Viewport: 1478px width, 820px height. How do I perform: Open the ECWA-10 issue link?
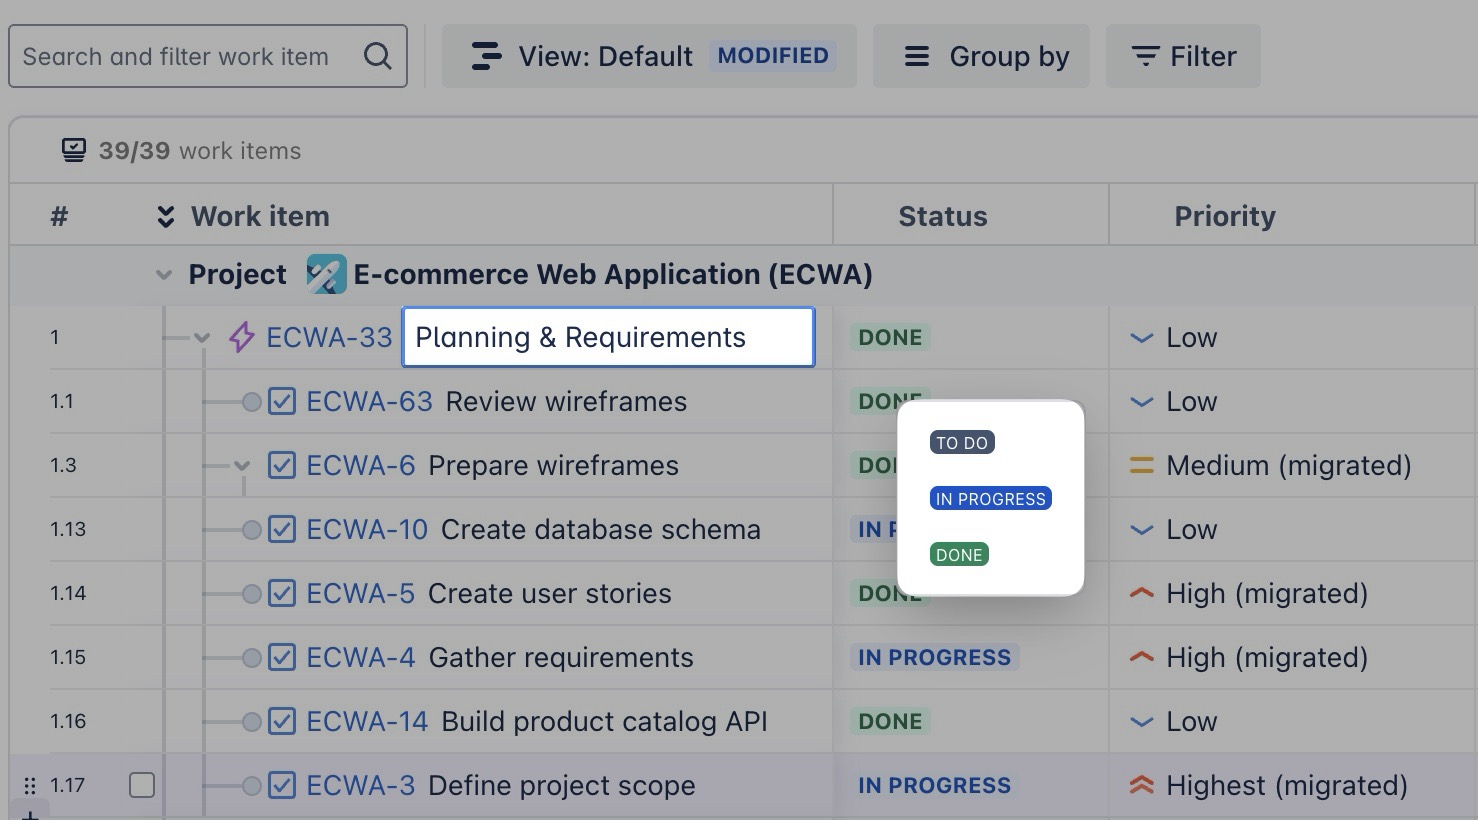366,529
